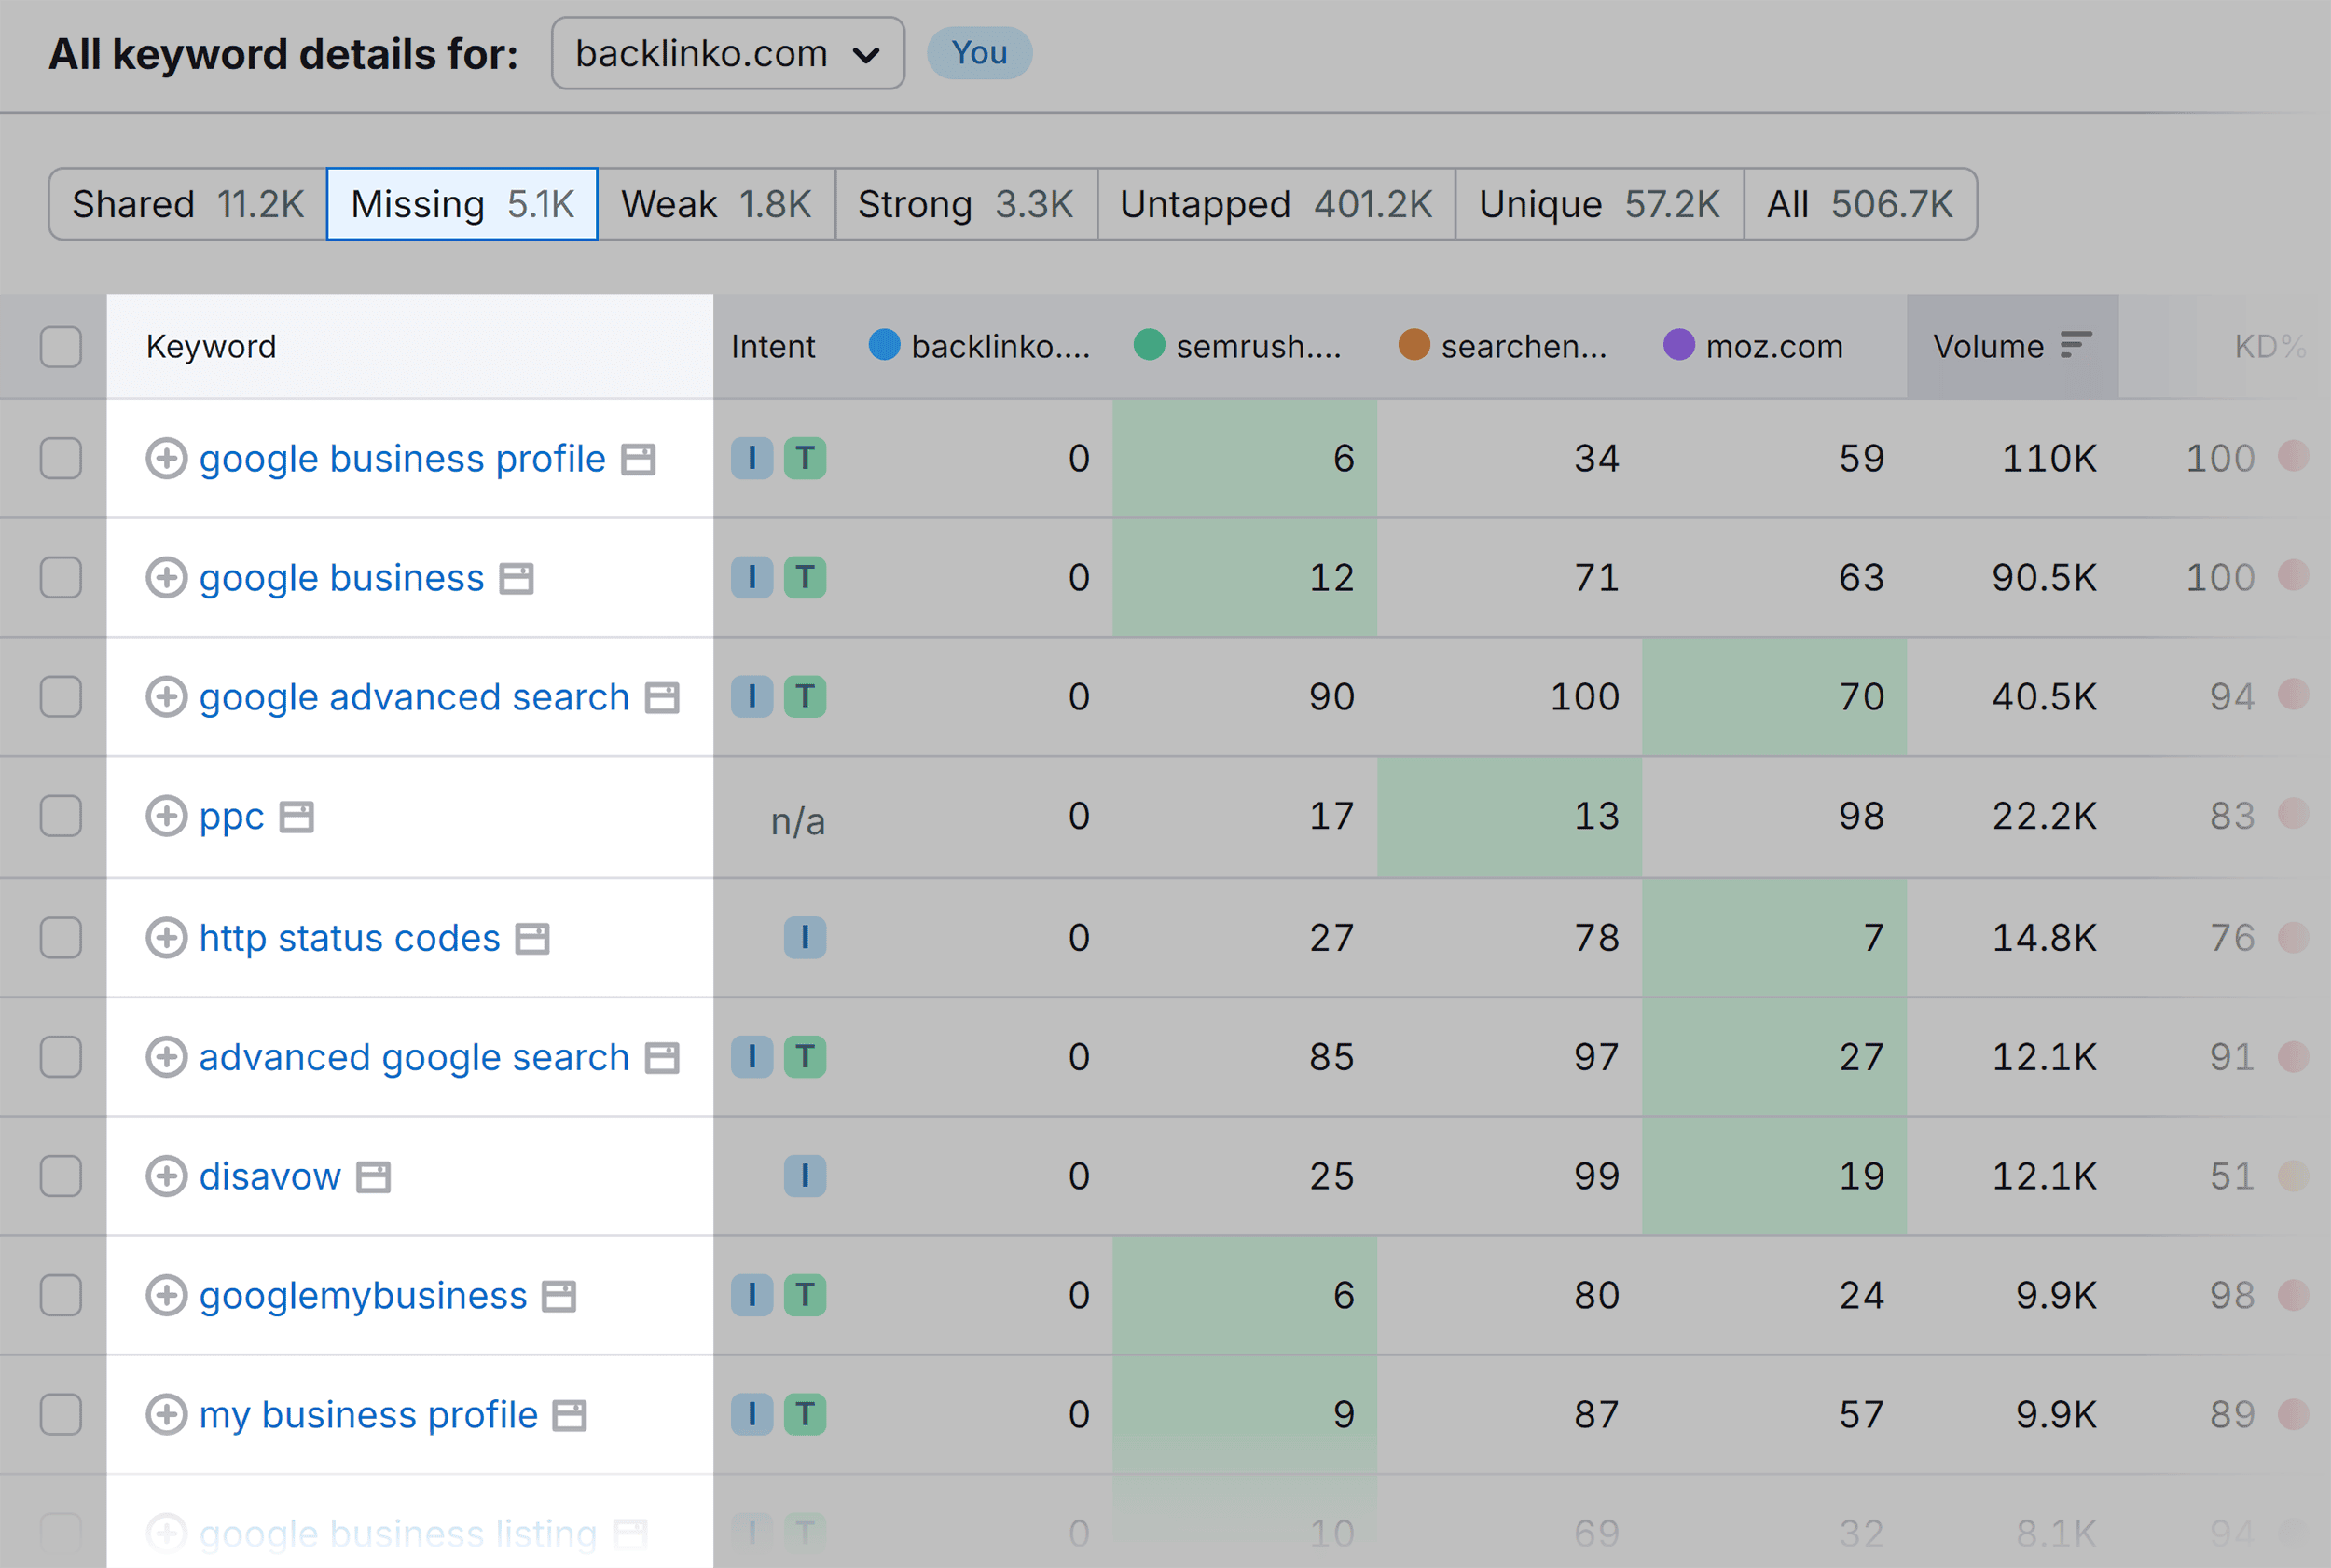Expand details for google business profile keyword
This screenshot has width=2331, height=1568.
coord(167,459)
